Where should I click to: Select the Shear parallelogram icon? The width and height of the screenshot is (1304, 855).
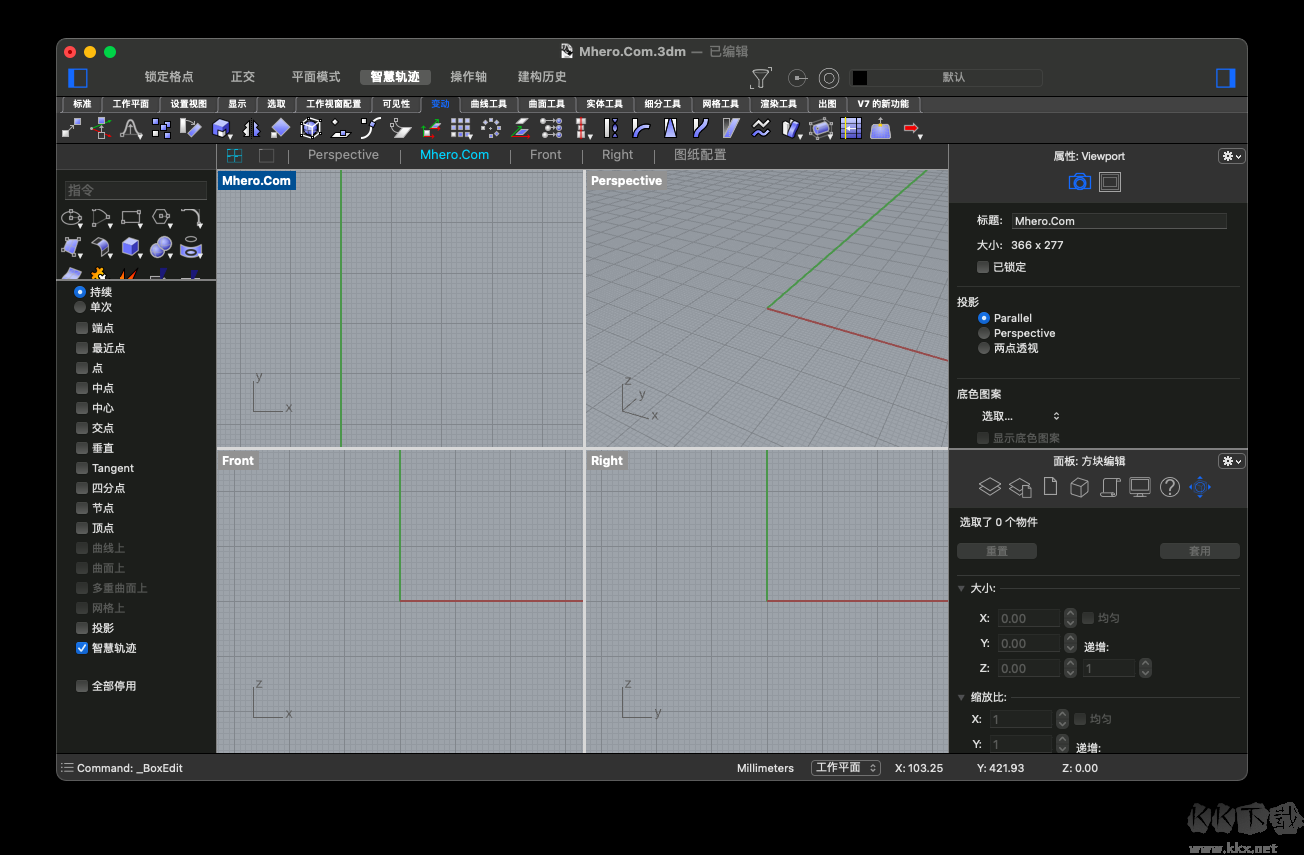point(731,128)
